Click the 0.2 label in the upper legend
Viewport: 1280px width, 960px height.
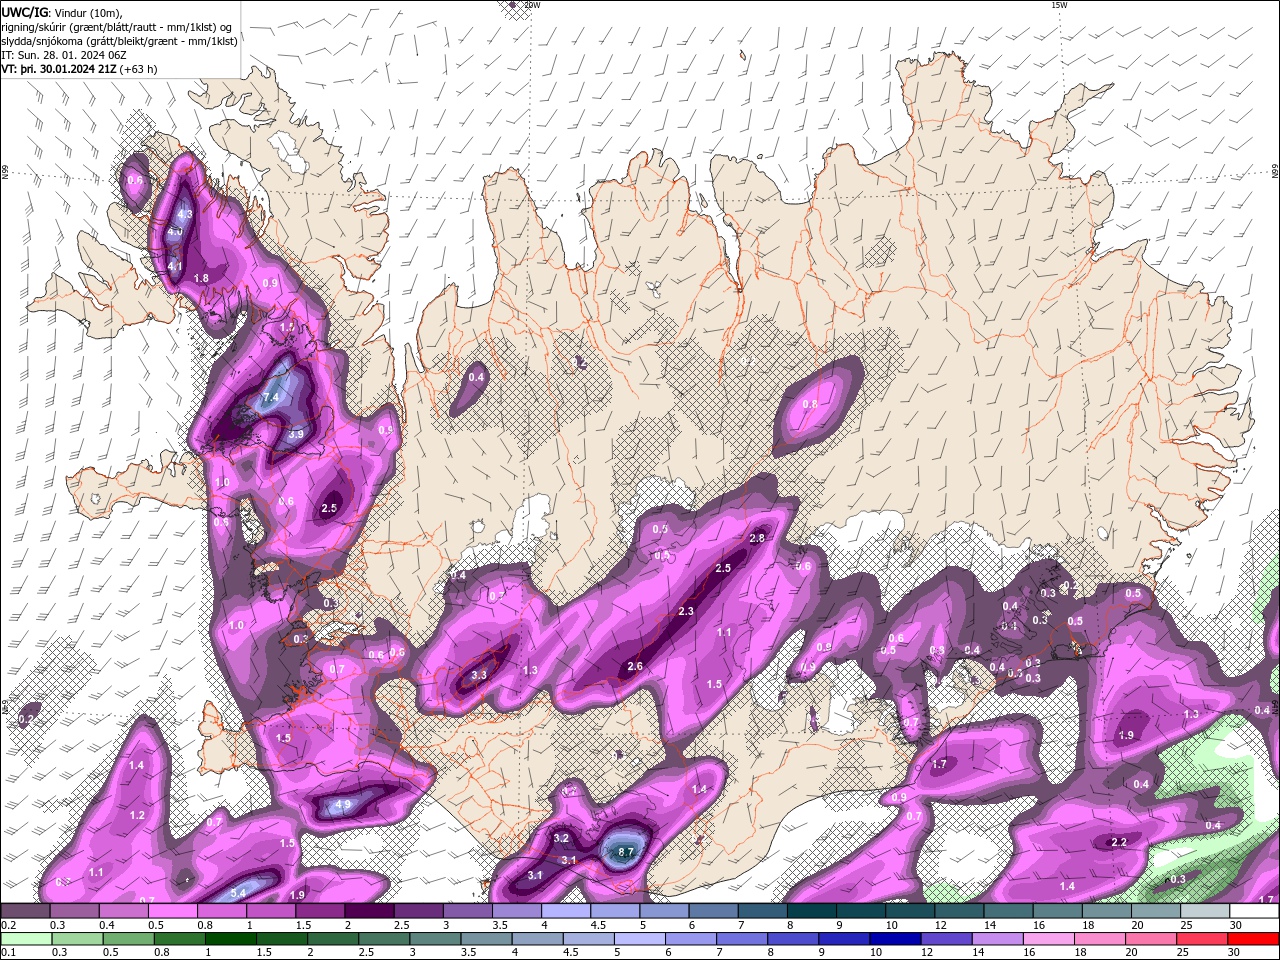tap(7, 925)
